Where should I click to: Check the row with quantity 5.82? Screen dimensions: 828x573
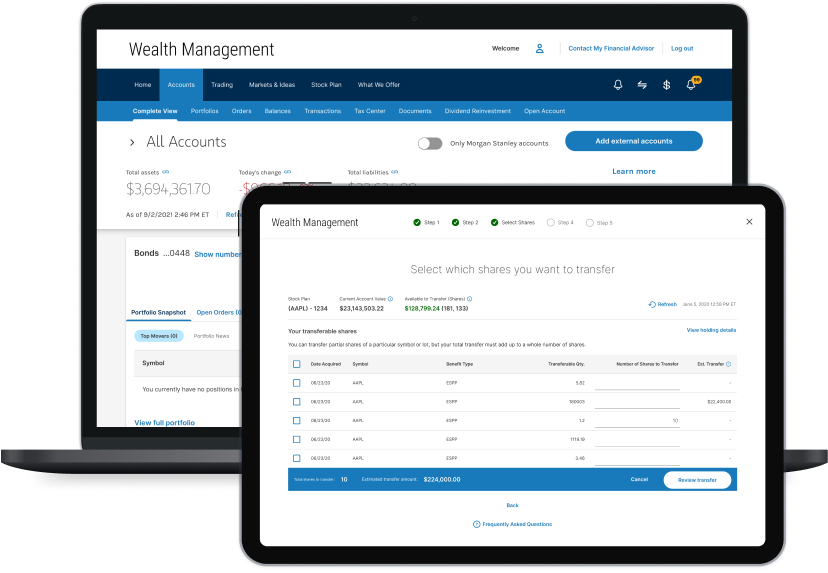pyautogui.click(x=297, y=383)
